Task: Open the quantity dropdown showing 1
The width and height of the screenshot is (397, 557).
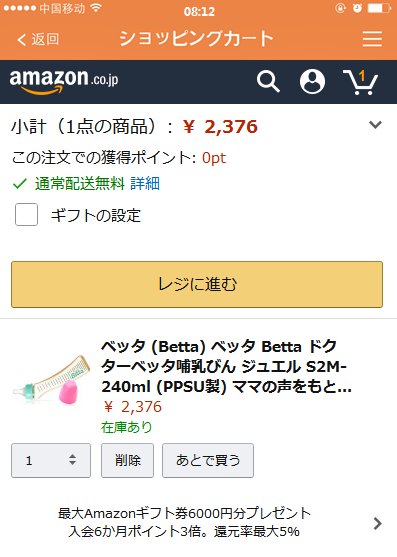Action: point(51,460)
